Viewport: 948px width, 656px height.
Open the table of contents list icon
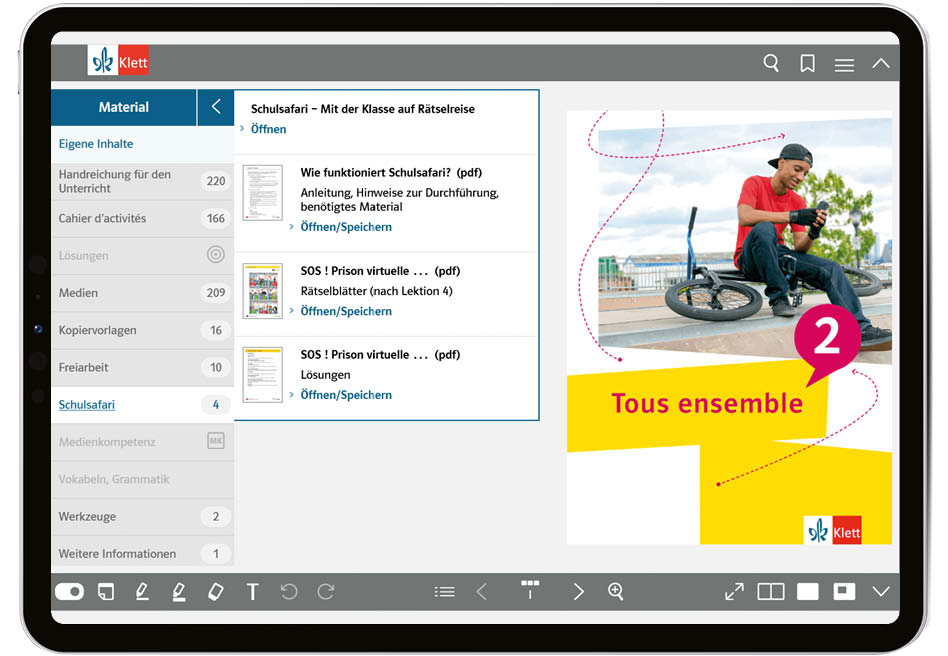(x=444, y=591)
